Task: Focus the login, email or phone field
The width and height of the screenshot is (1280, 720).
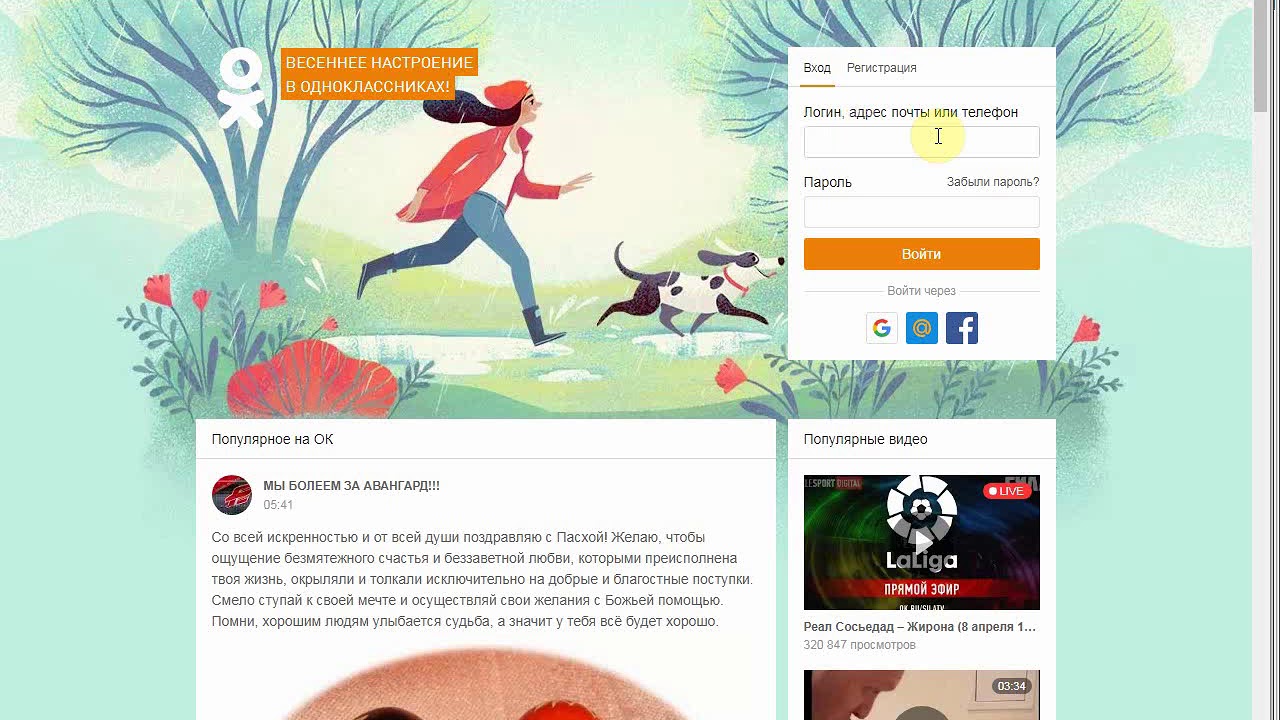Action: (x=922, y=142)
